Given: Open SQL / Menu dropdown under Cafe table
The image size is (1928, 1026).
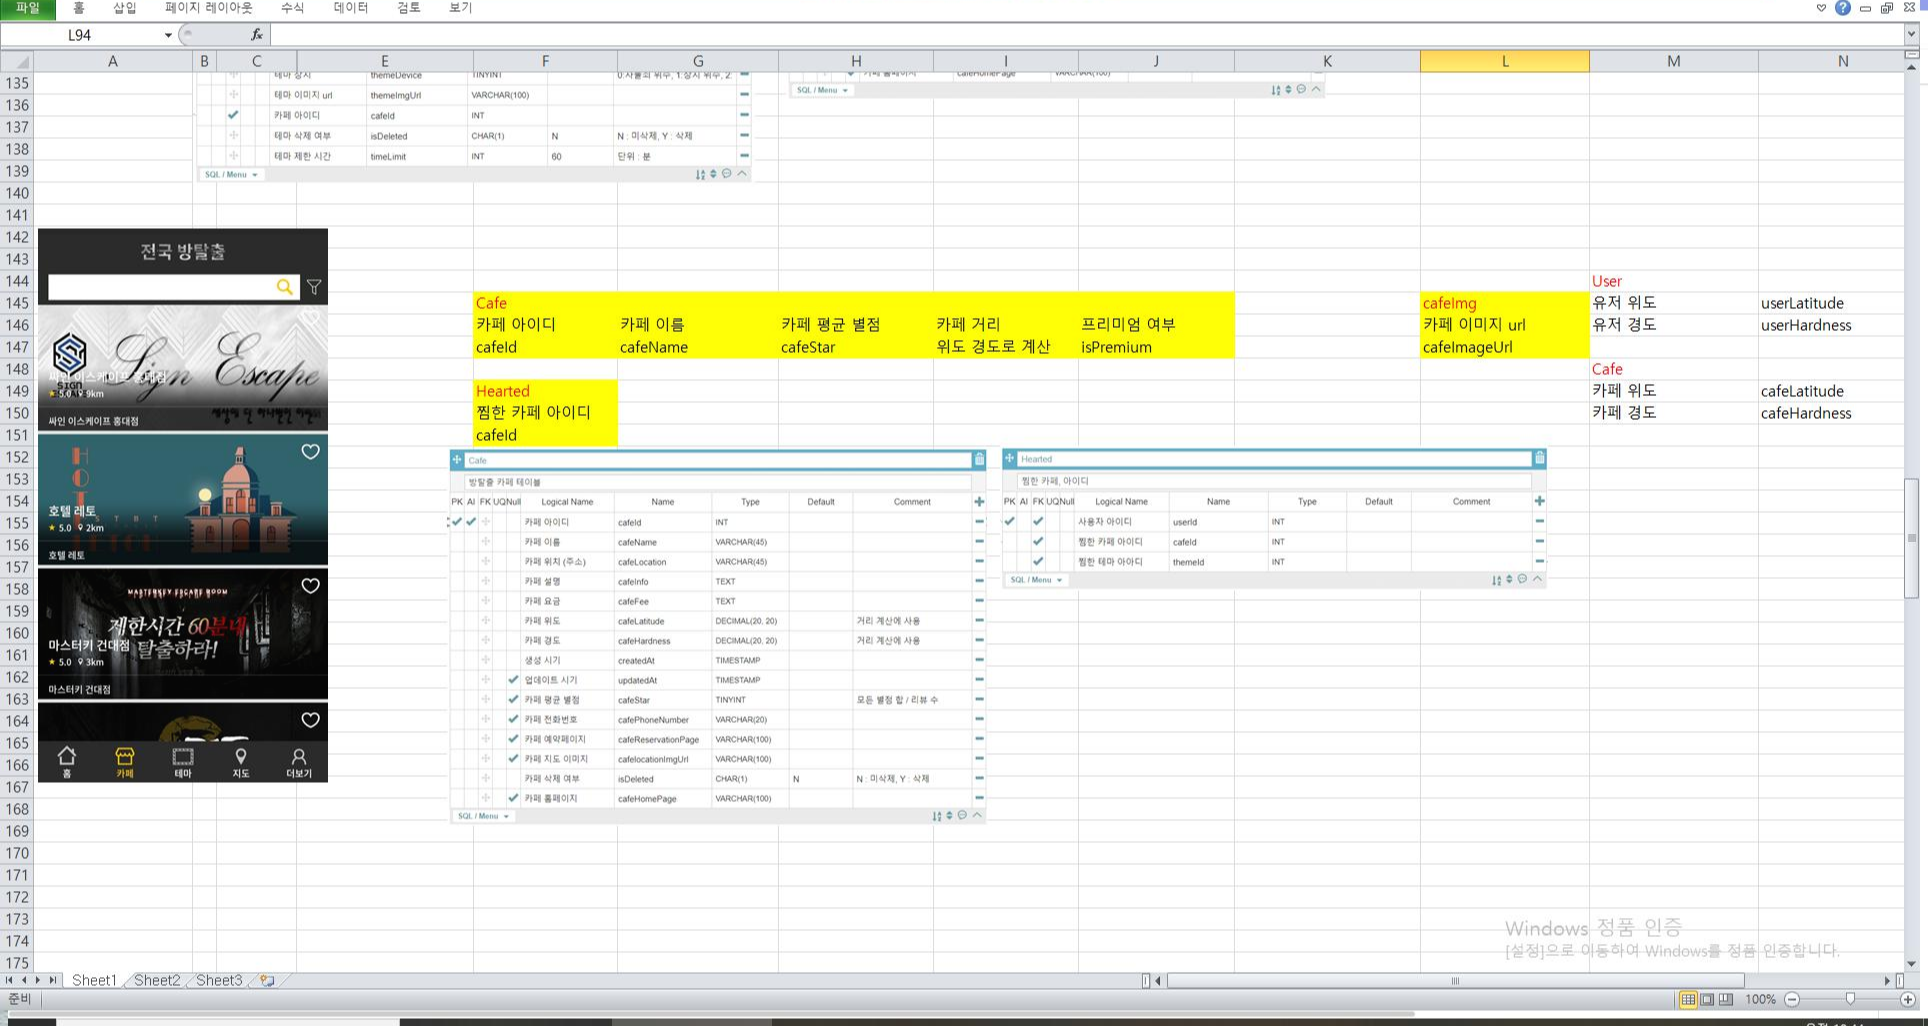Looking at the screenshot, I should [x=484, y=816].
